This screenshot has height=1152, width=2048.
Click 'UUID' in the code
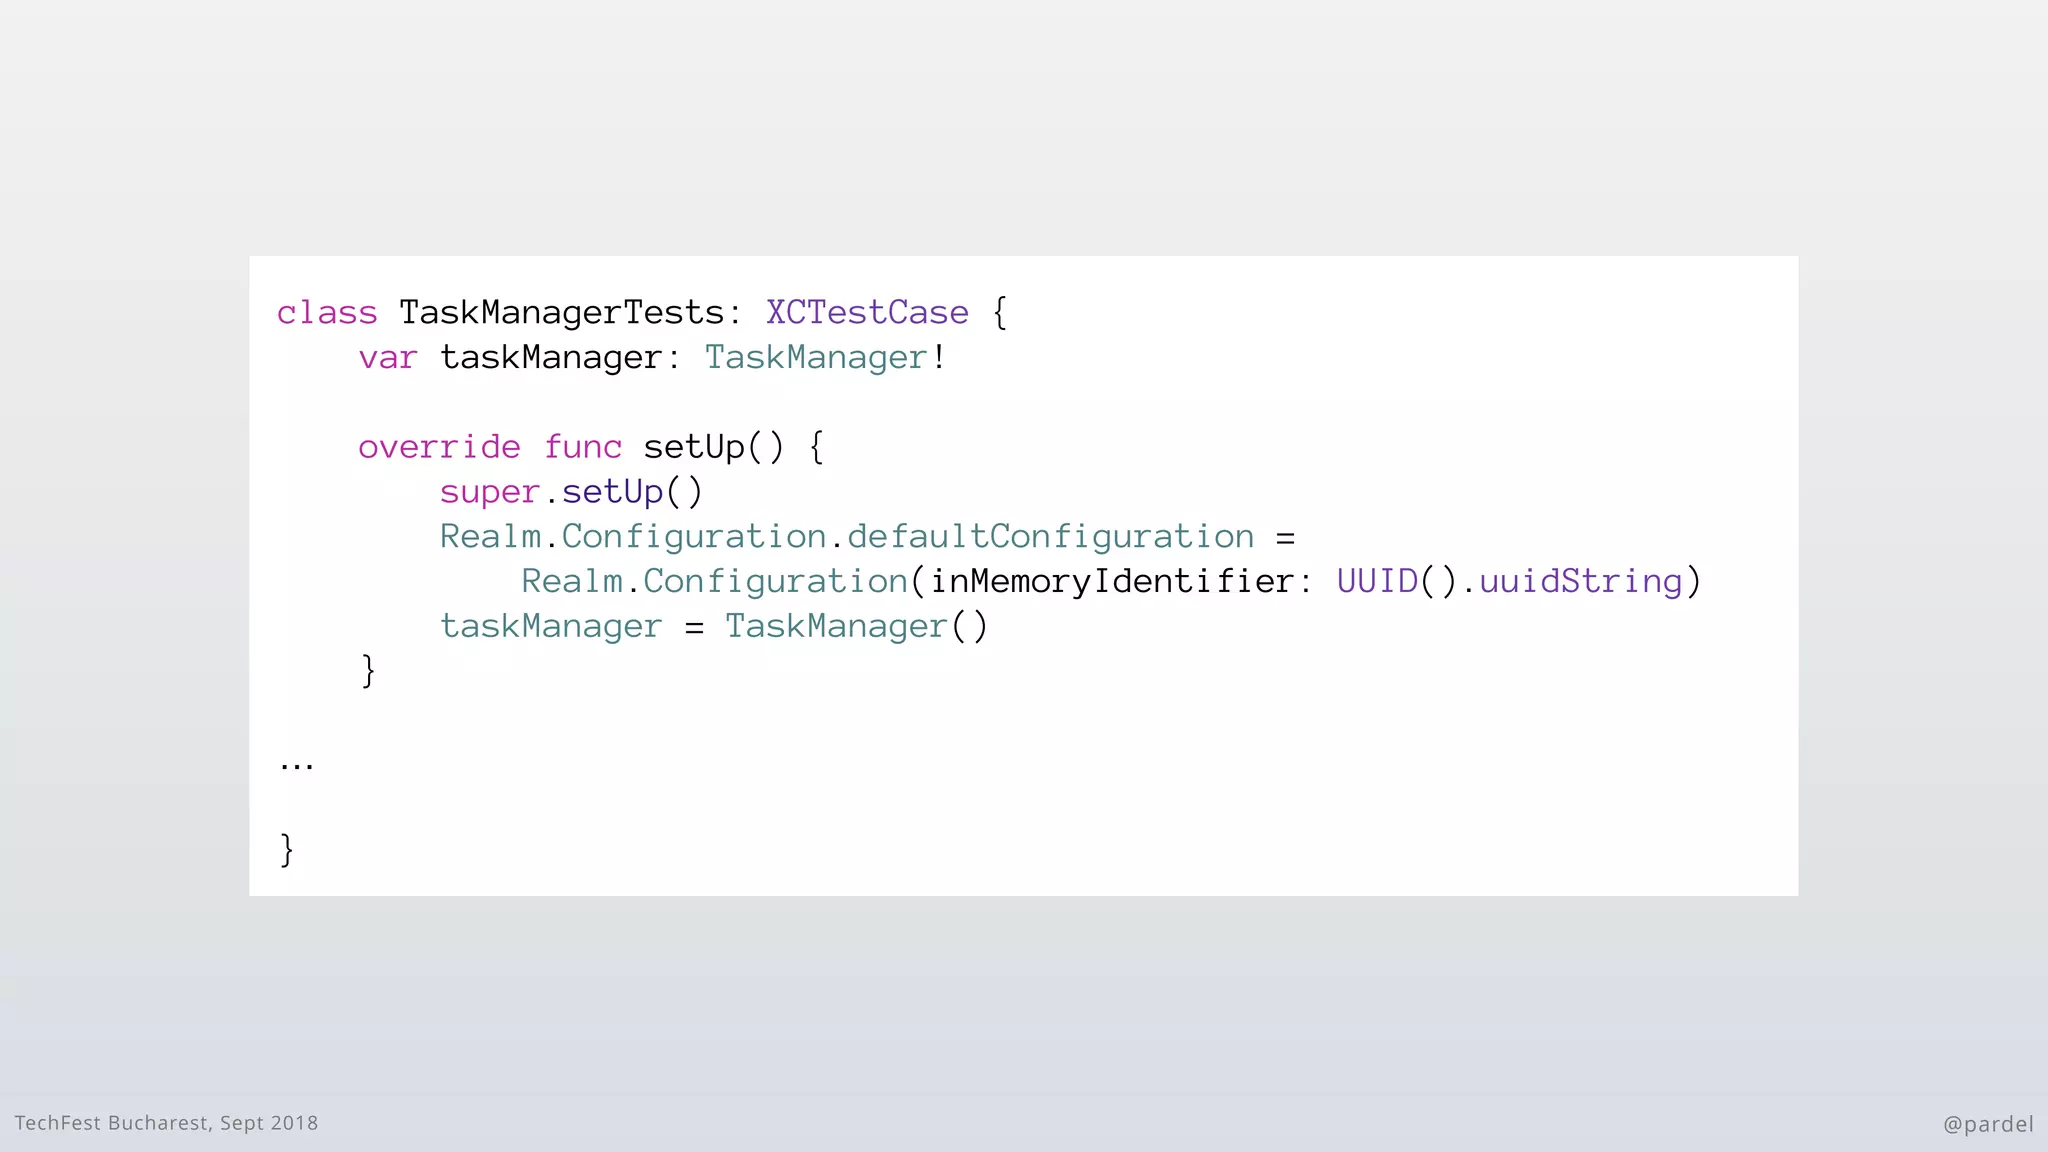(x=1377, y=581)
